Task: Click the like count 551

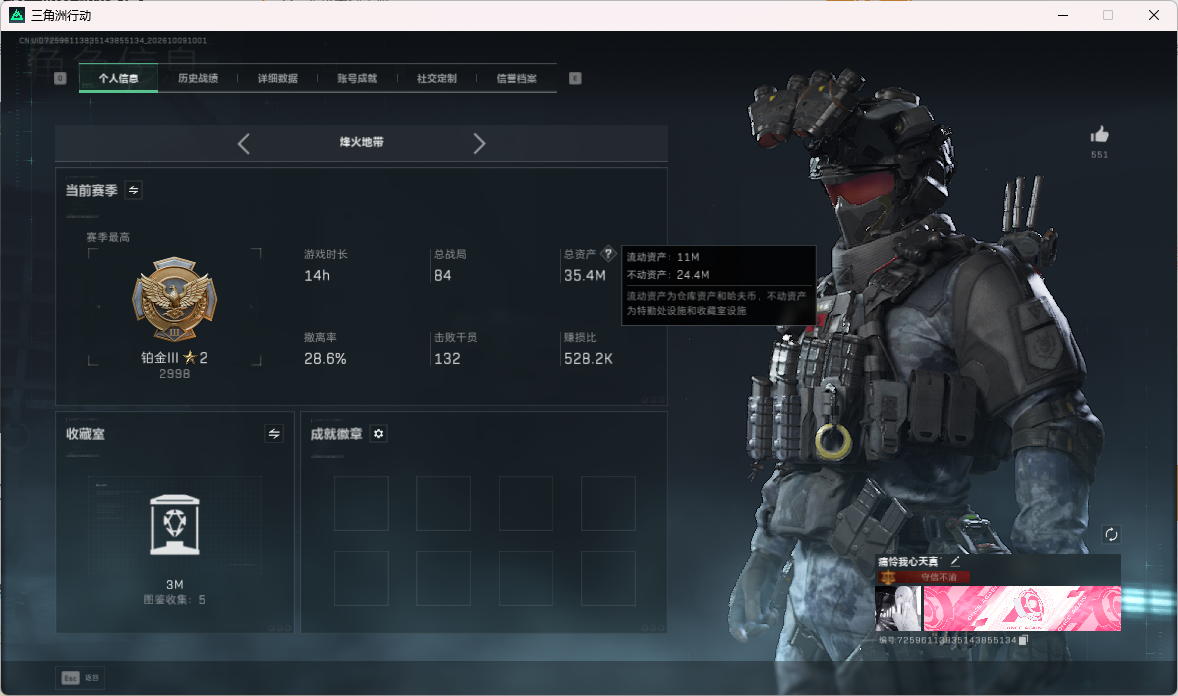Action: tap(1099, 155)
